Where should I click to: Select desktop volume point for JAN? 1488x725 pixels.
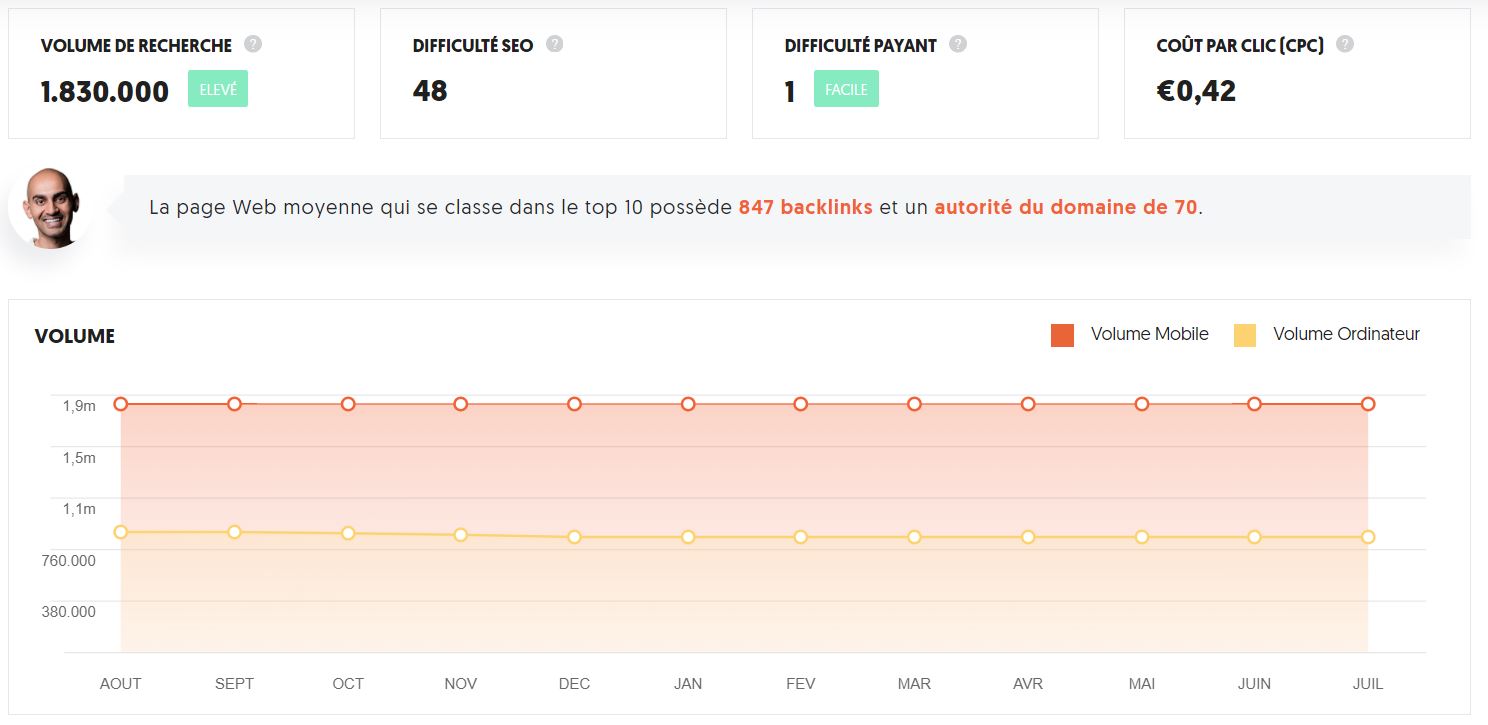(x=688, y=537)
